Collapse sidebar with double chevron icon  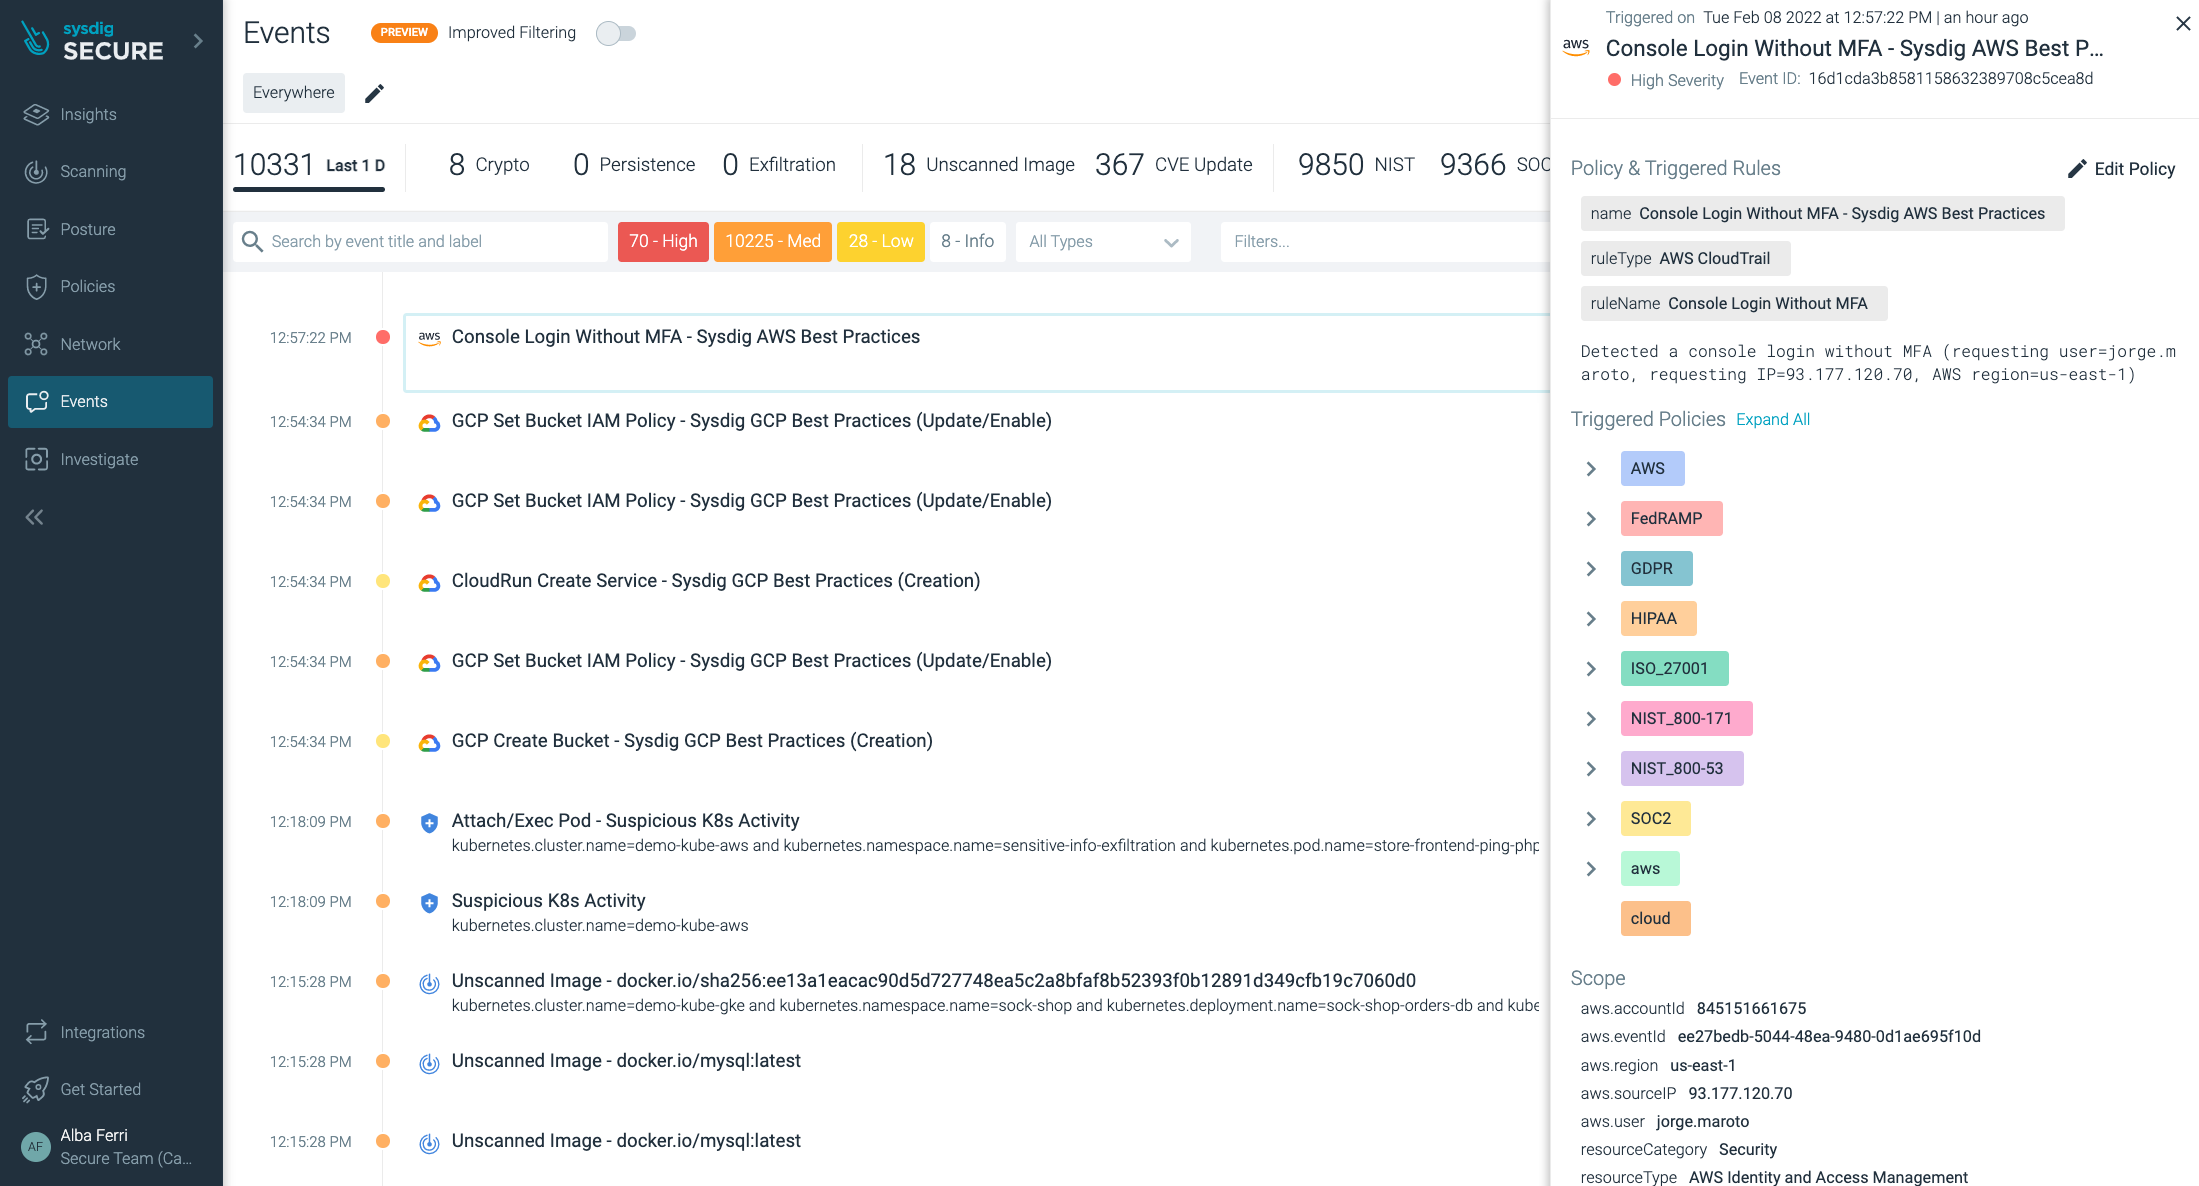(x=35, y=517)
